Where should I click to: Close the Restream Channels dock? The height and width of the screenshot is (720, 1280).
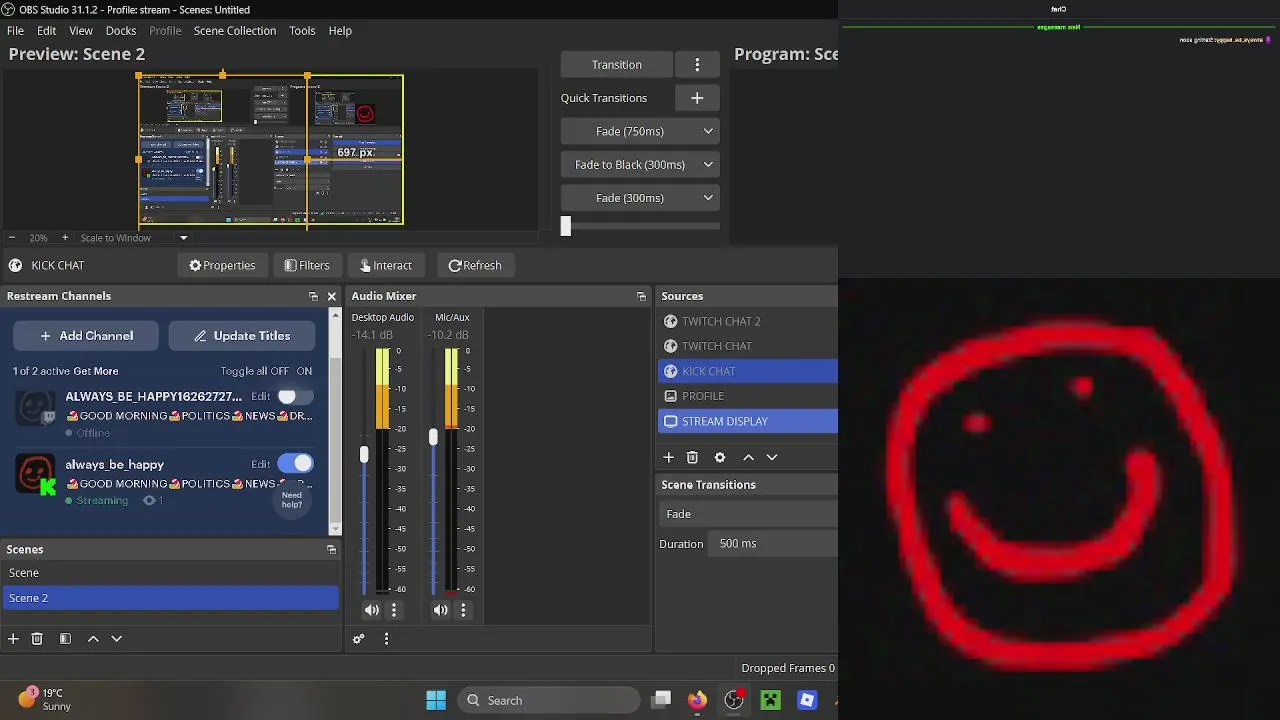point(332,297)
